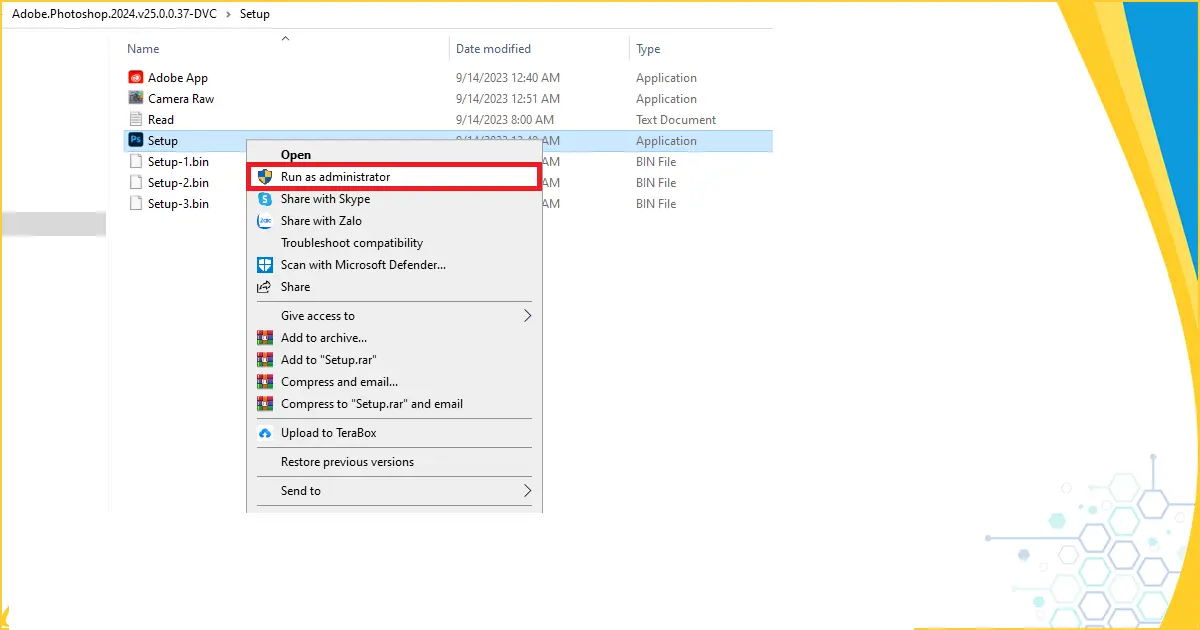This screenshot has height=630, width=1200.
Task: Sort files by Date modified column
Action: (x=493, y=49)
